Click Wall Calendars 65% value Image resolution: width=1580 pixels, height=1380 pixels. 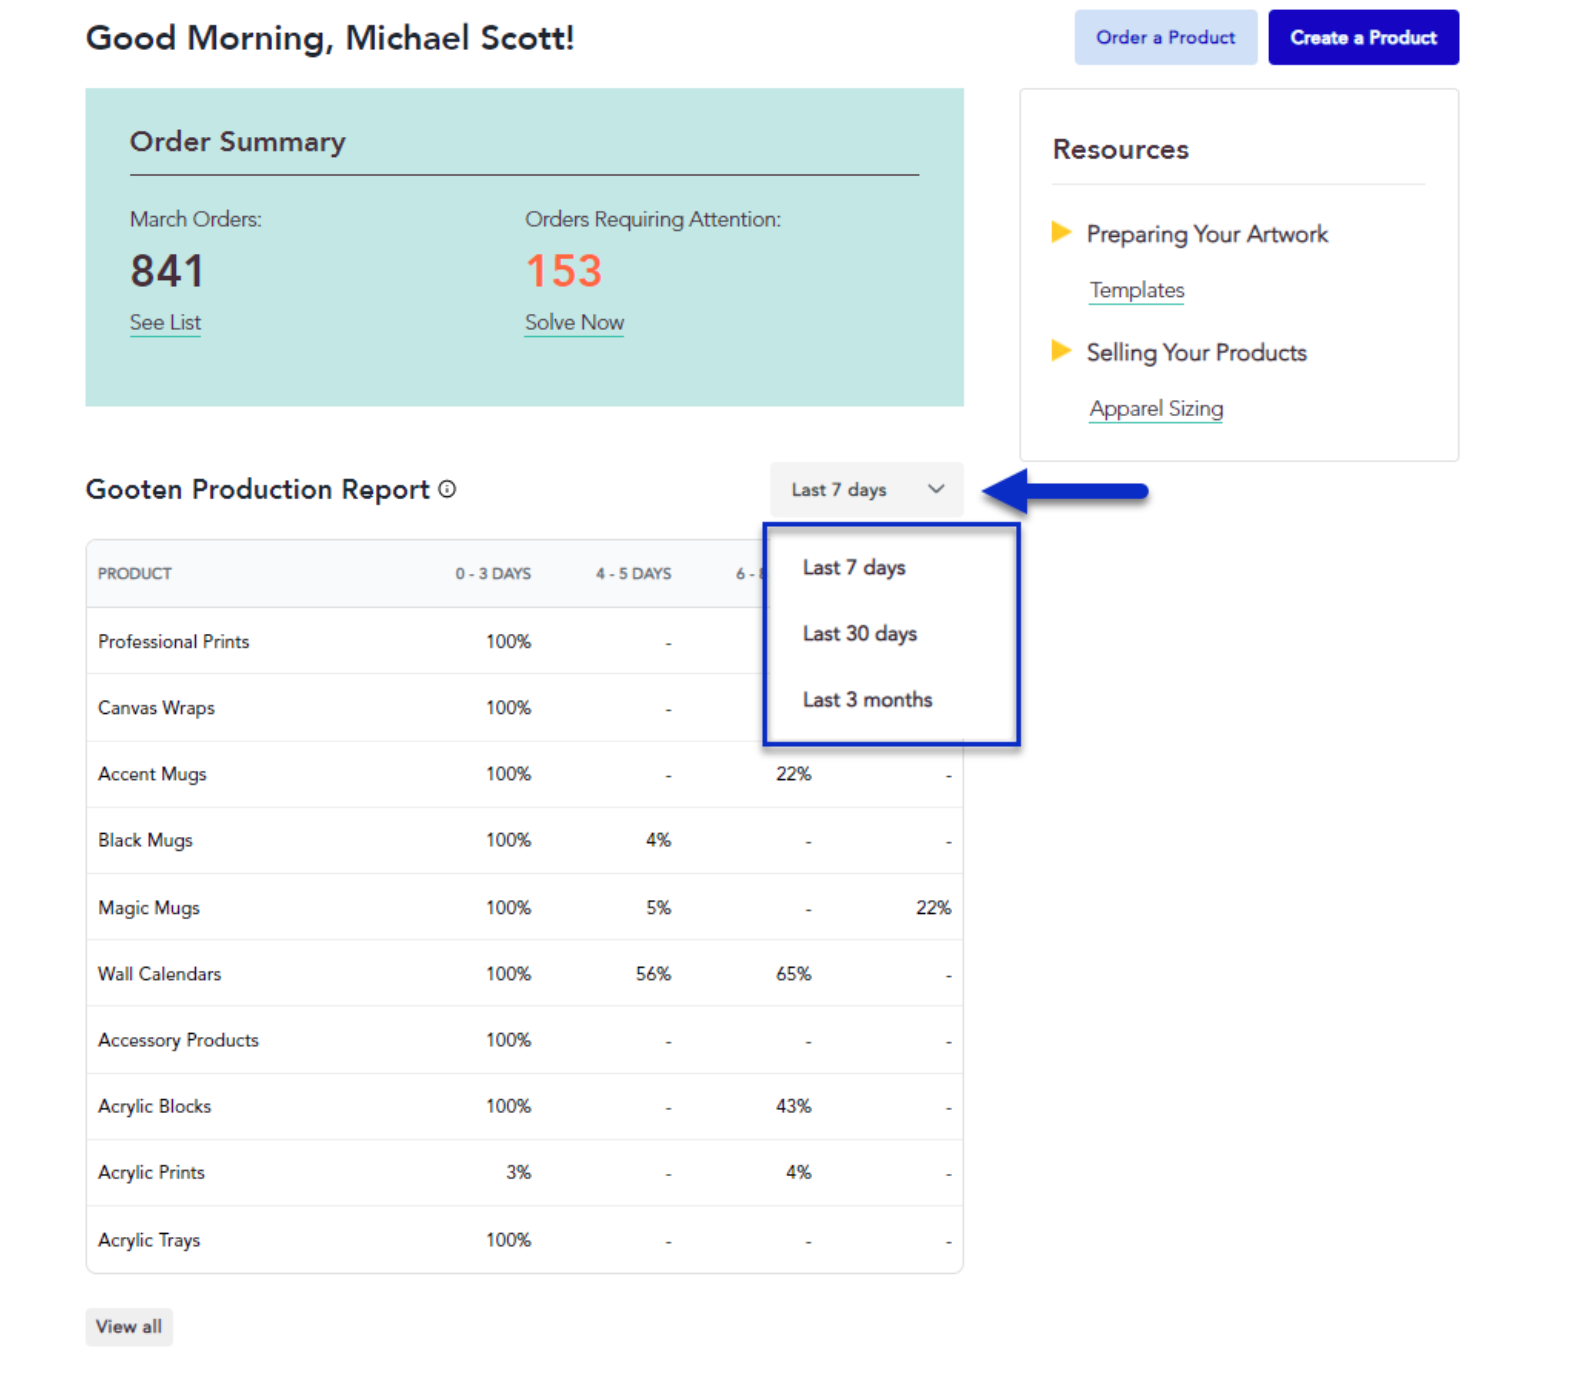pos(794,973)
